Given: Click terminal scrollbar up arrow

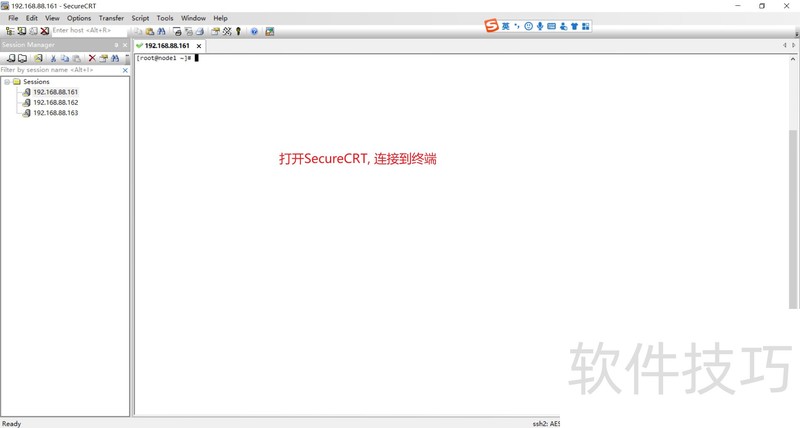Looking at the screenshot, I should point(793,59).
